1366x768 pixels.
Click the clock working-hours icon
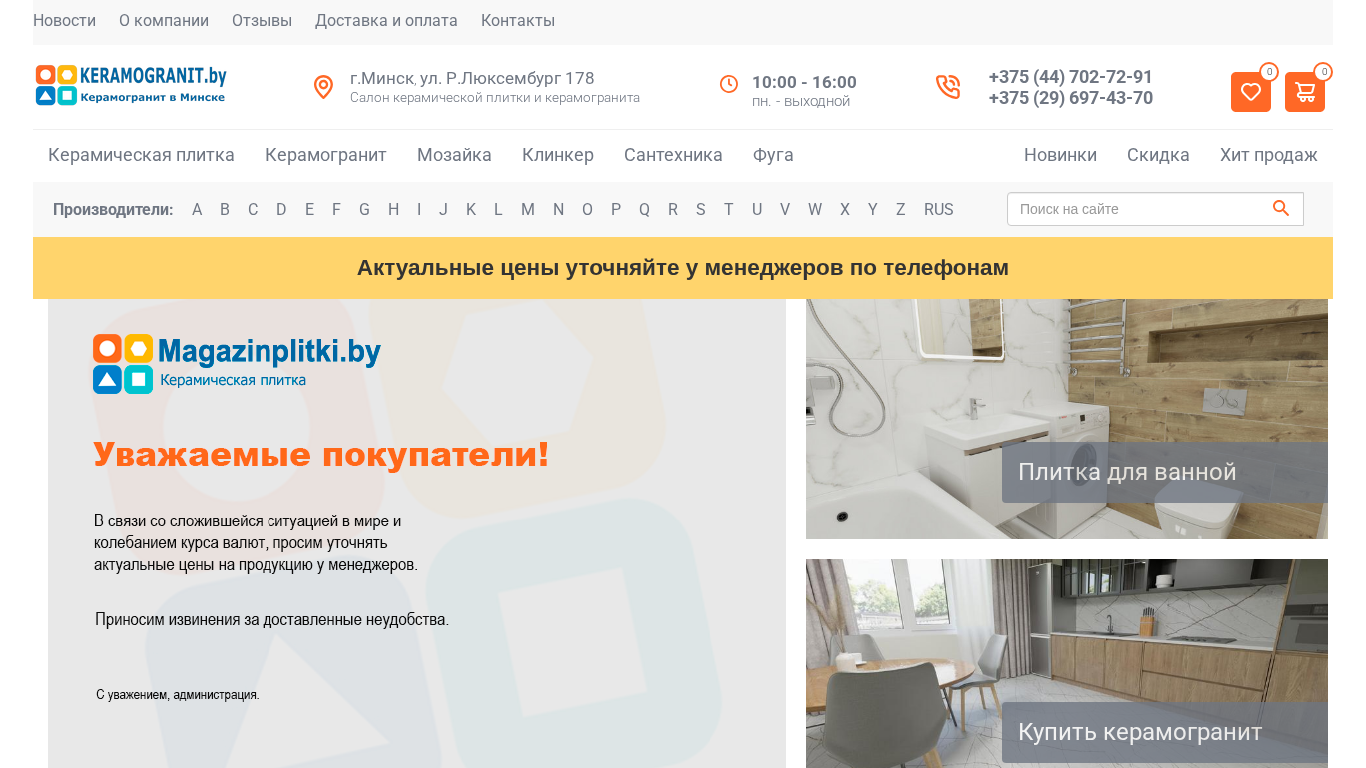click(x=729, y=84)
